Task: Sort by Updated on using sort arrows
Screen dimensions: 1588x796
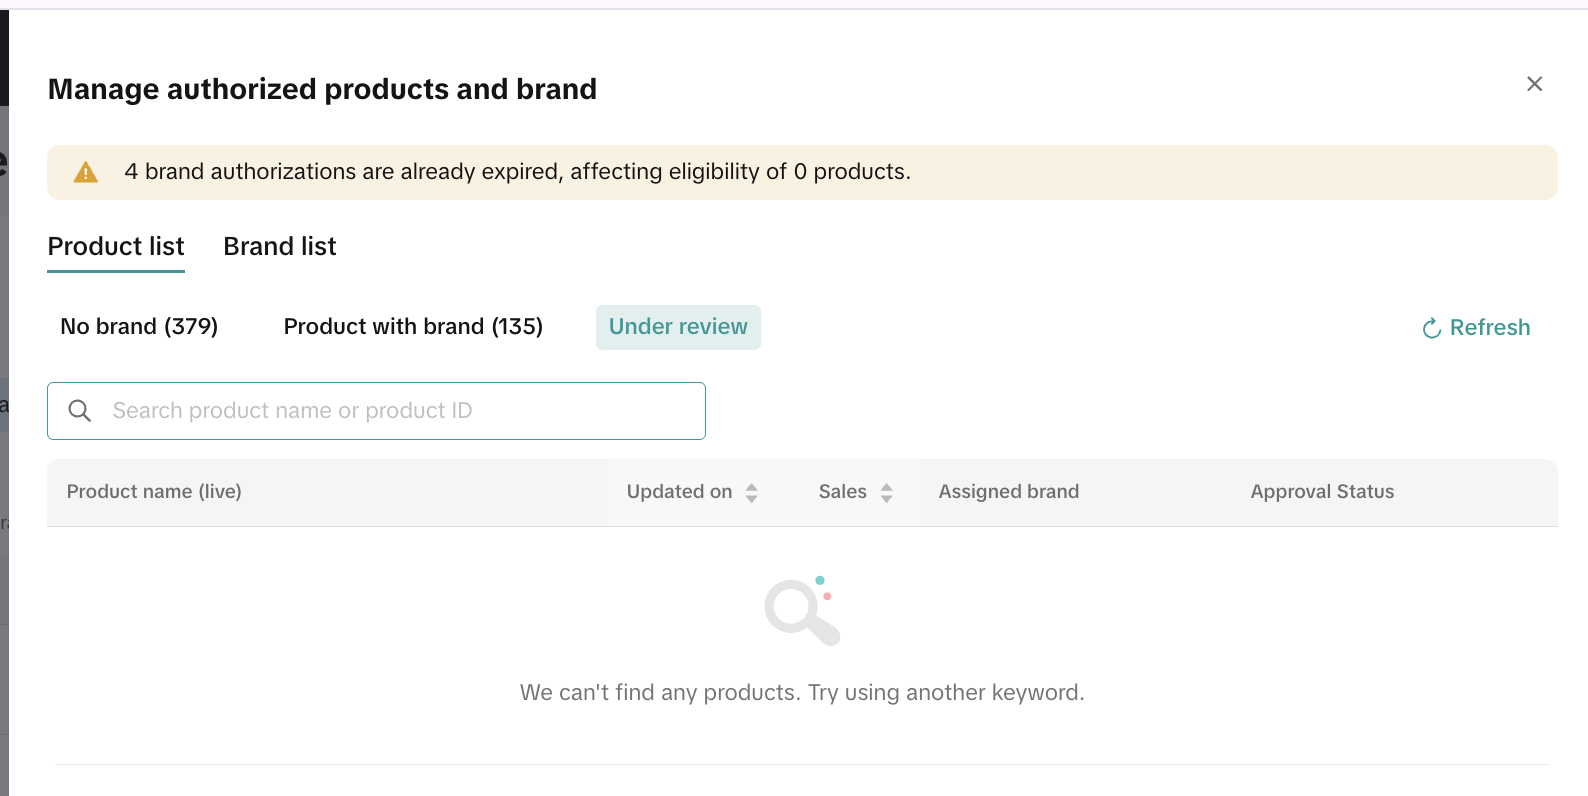Action: click(752, 492)
